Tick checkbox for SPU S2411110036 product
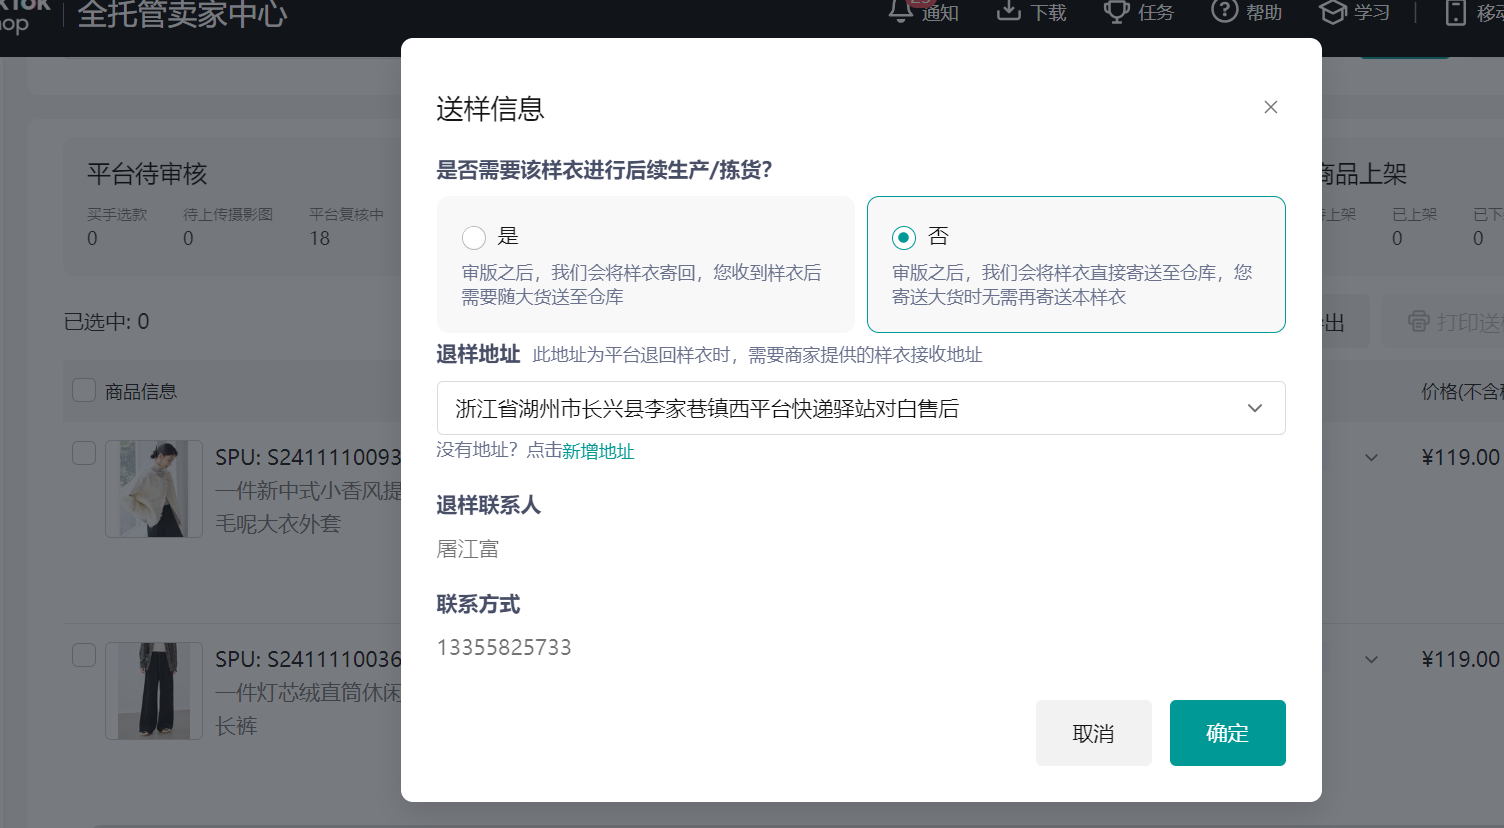1504x828 pixels. click(84, 655)
